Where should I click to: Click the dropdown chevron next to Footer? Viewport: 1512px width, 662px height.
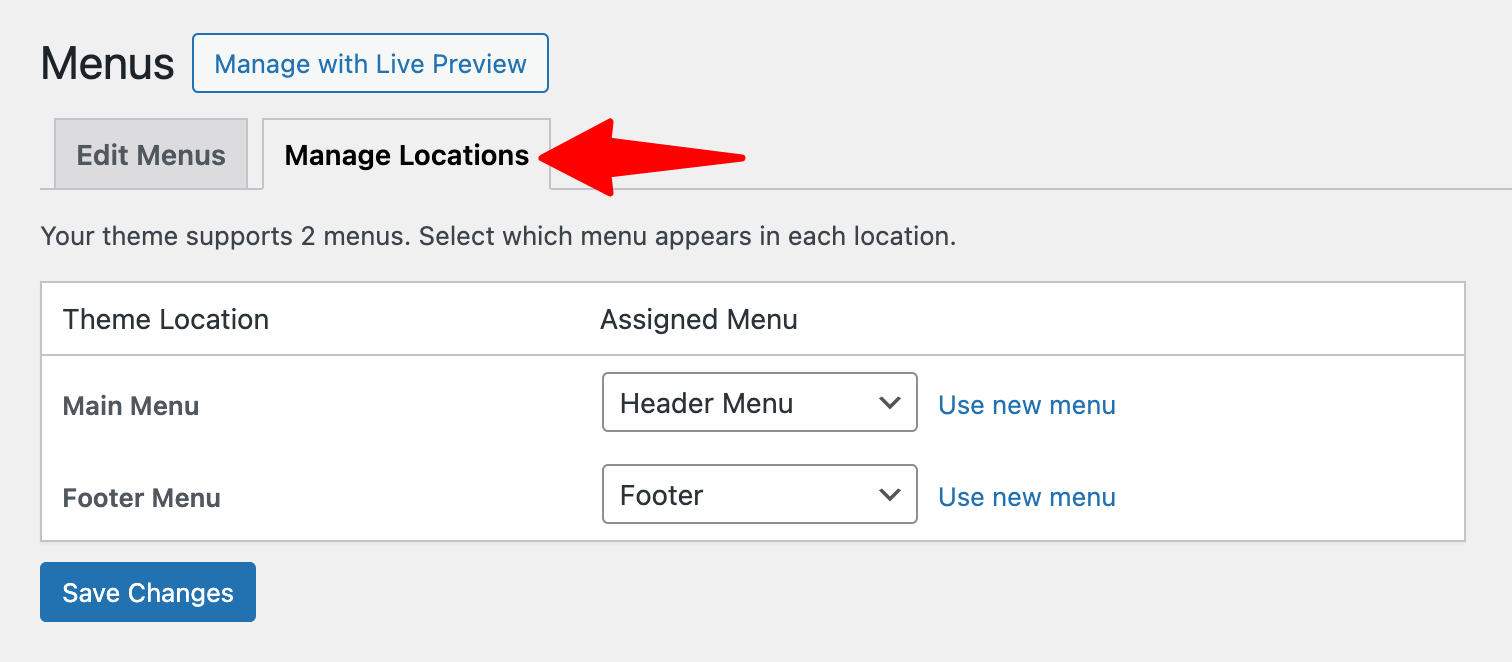(x=890, y=494)
